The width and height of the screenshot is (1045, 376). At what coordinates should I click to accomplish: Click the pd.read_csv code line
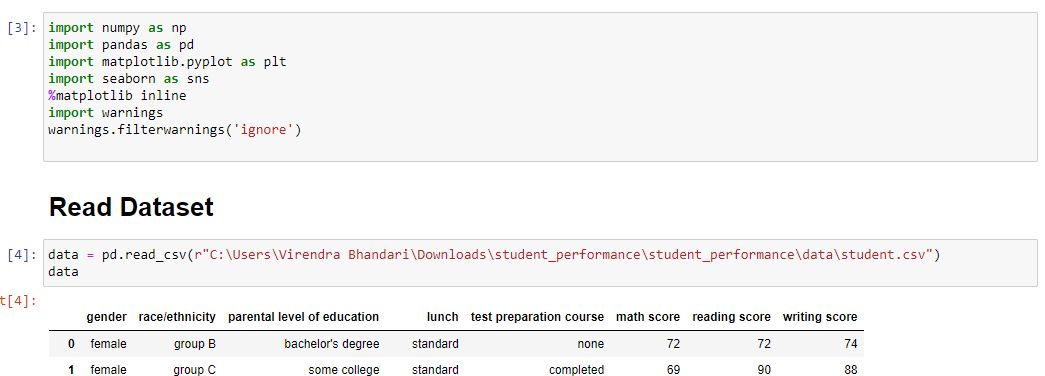click(494, 255)
